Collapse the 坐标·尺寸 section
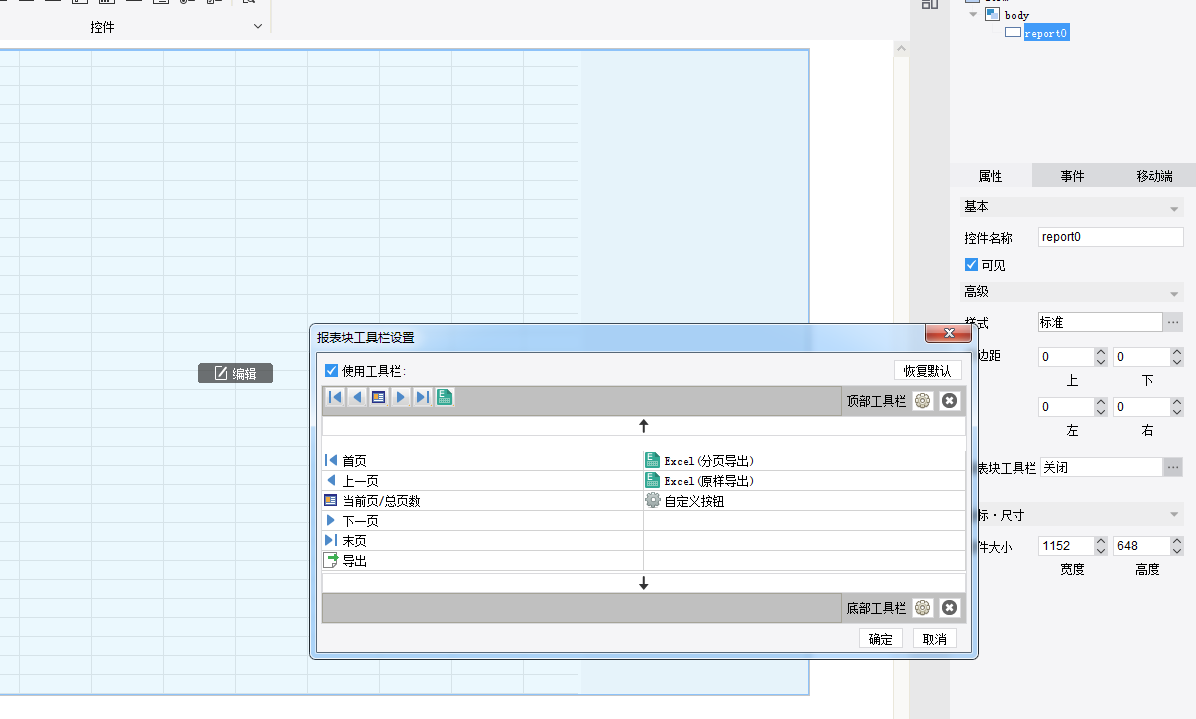1196x719 pixels. click(x=1174, y=515)
